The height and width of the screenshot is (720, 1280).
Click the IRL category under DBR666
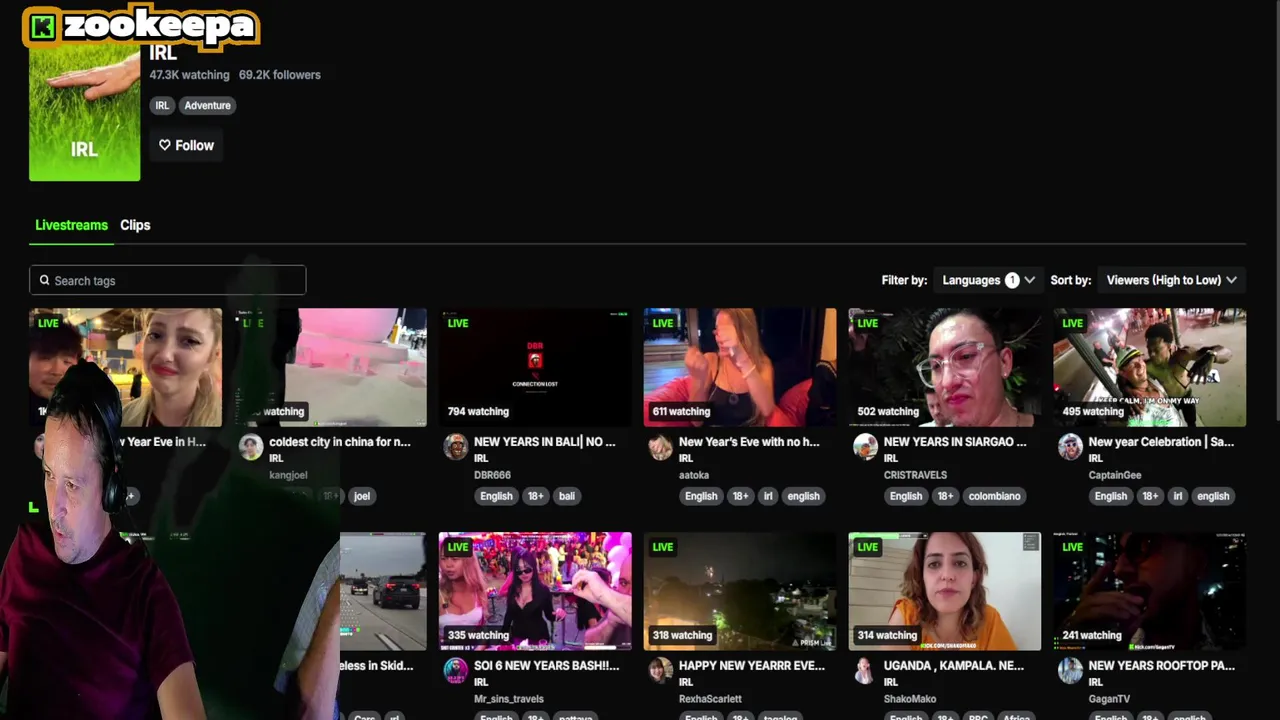tap(481, 459)
